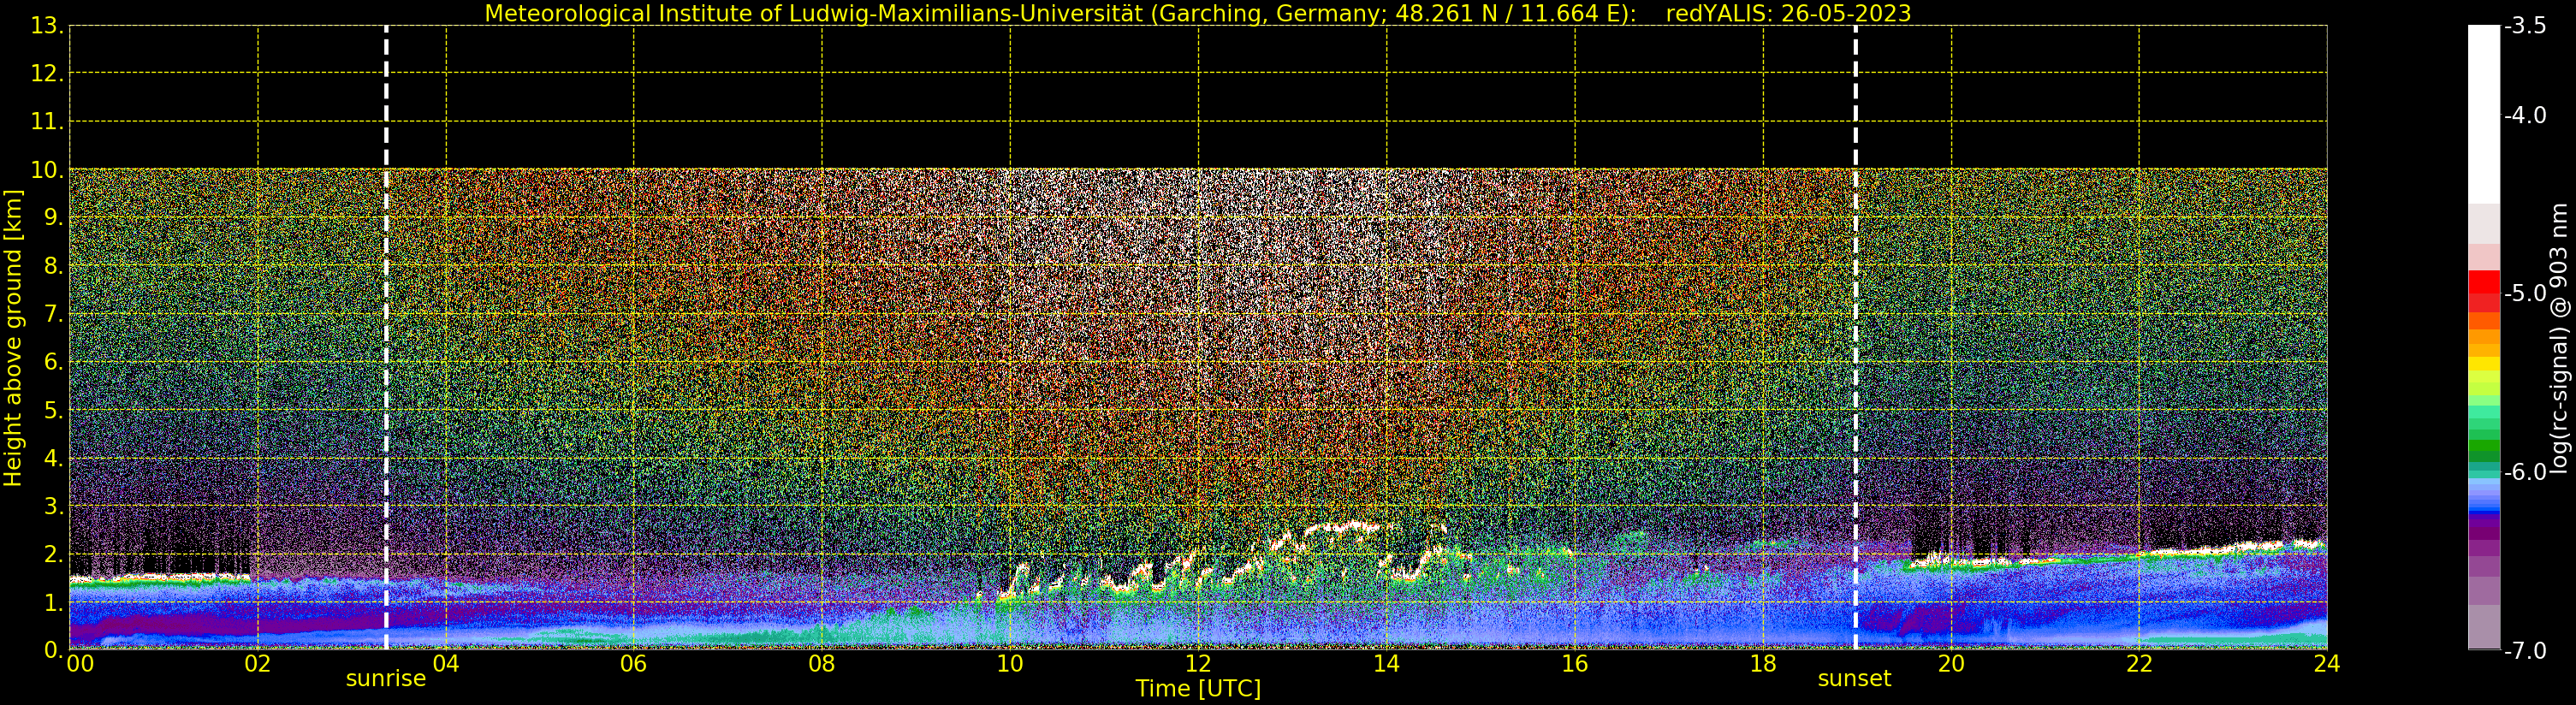Click the time axis tick label 14
This screenshot has width=2576, height=705.
tap(1386, 664)
